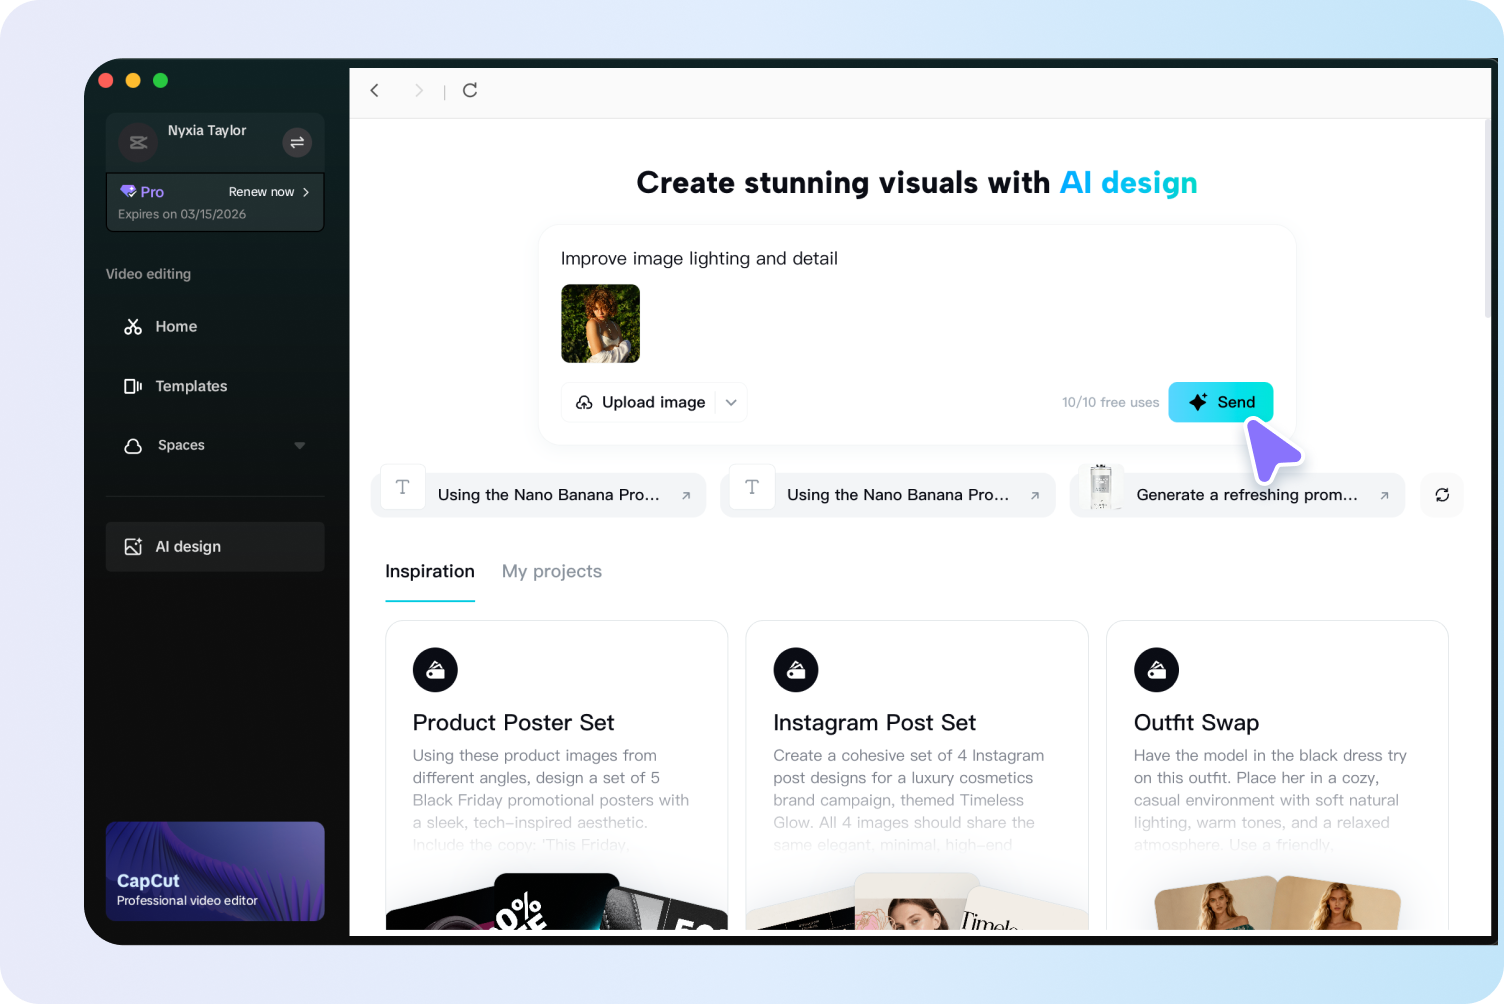Expand the Spaces section chevron
1504x1004 pixels.
[299, 446]
